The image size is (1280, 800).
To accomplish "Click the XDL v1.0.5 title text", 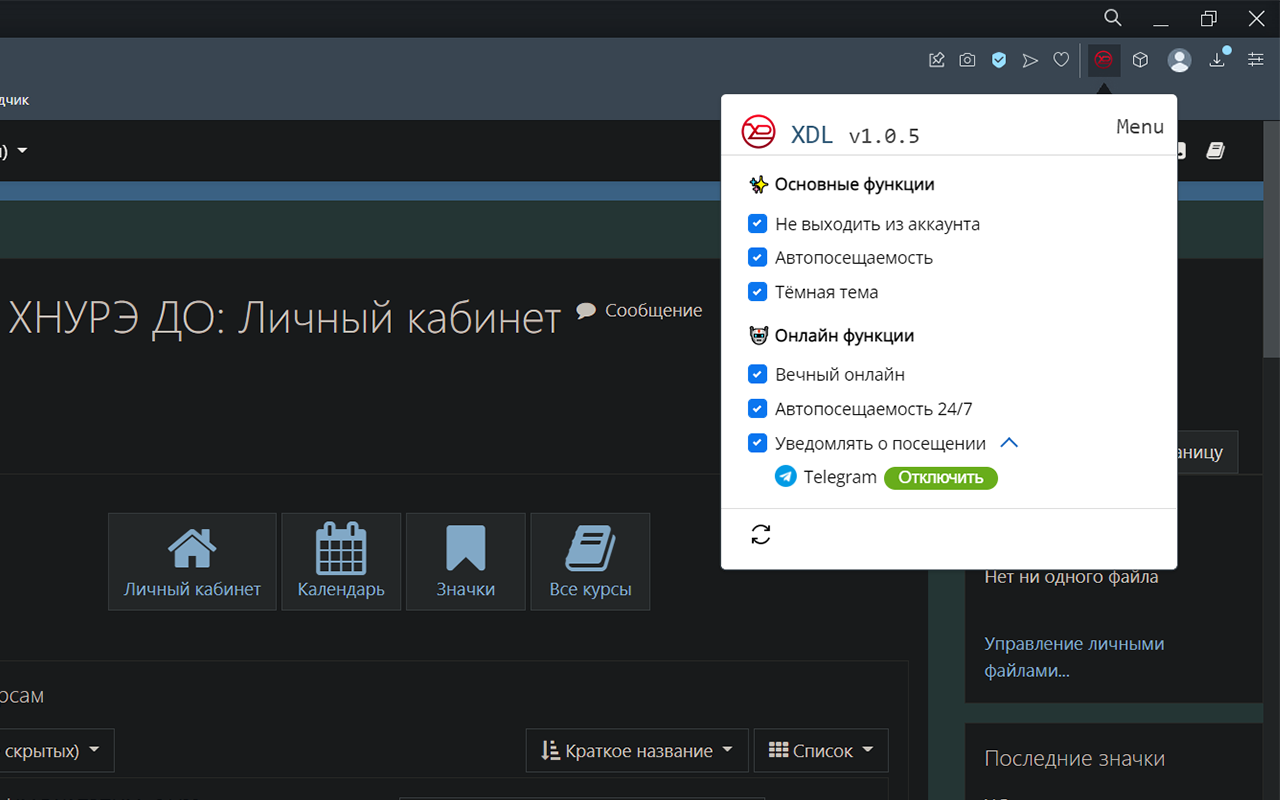I will click(x=855, y=135).
